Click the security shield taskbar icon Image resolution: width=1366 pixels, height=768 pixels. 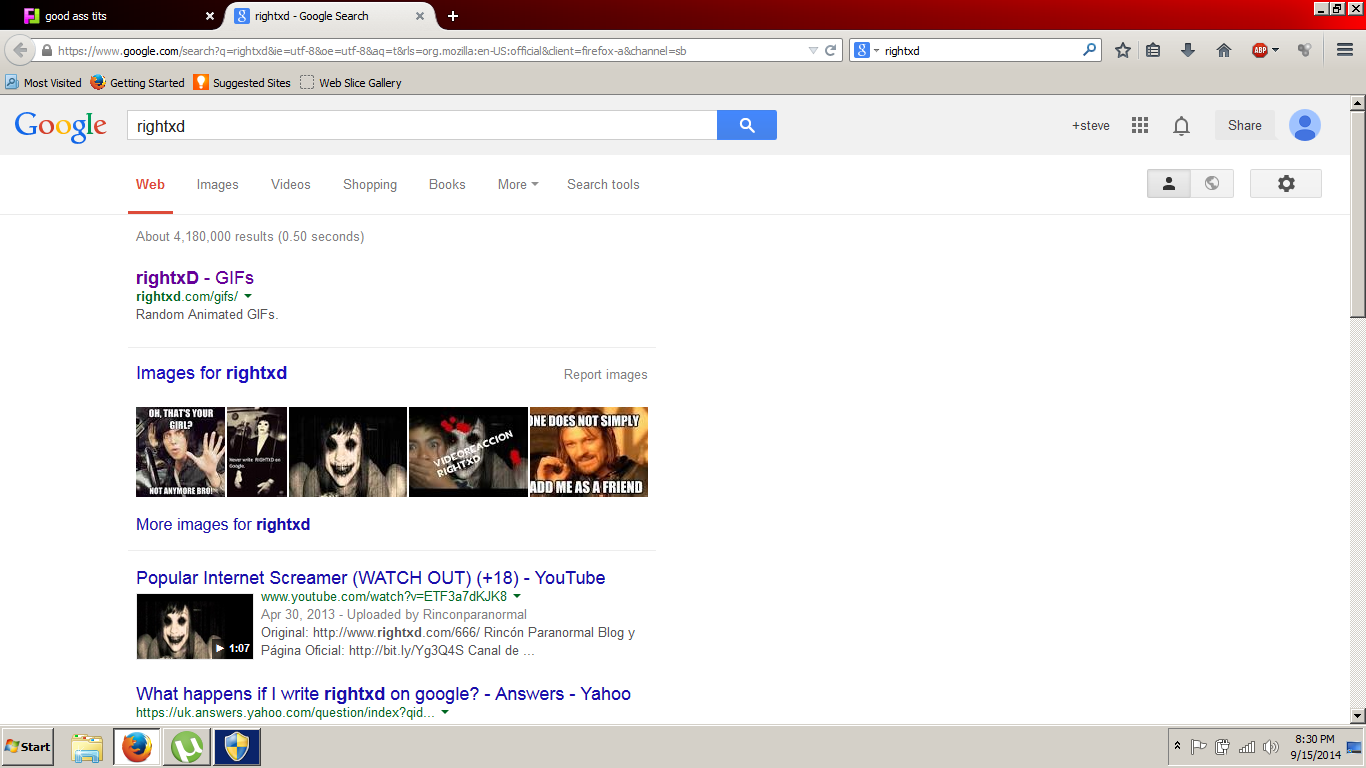tap(237, 747)
